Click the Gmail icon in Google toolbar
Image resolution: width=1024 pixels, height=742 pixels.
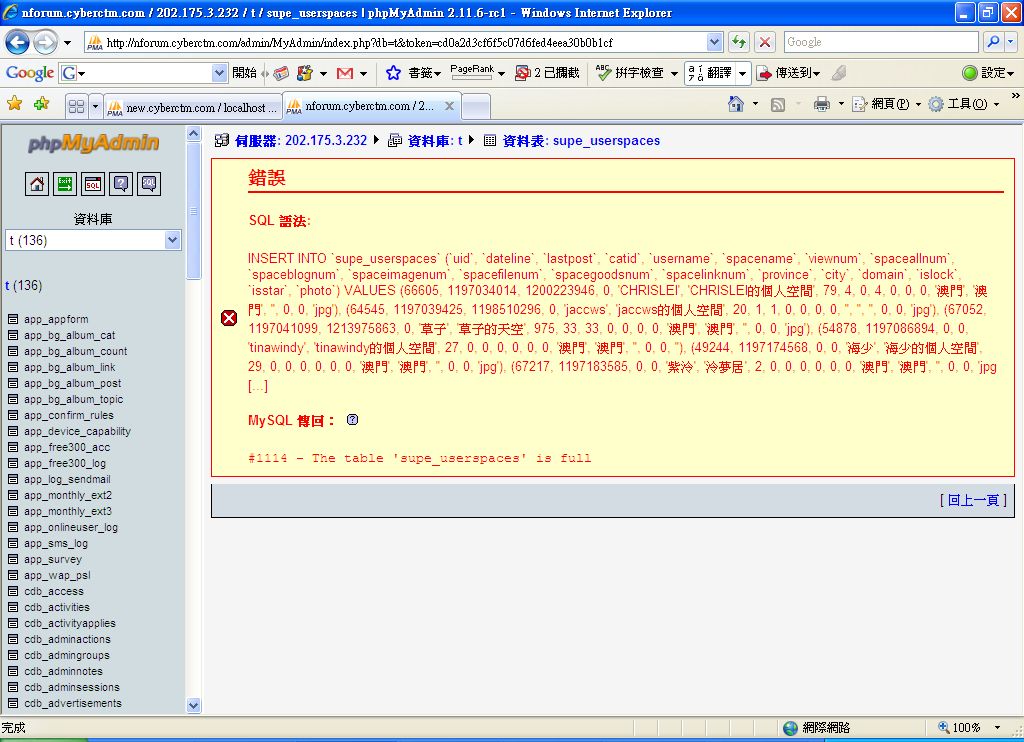pos(345,73)
